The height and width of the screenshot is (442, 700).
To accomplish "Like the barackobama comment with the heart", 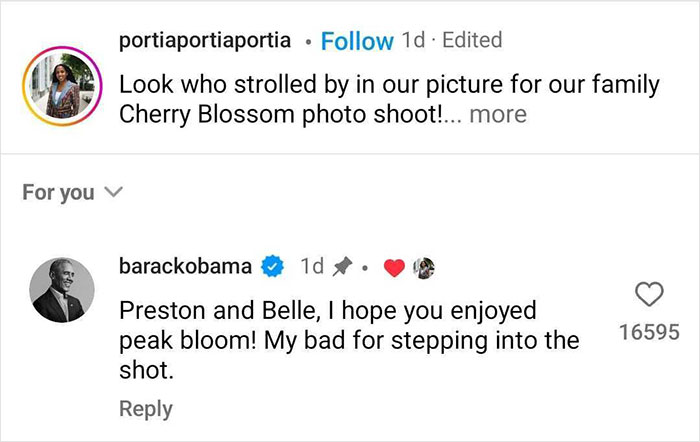I will 650,294.
